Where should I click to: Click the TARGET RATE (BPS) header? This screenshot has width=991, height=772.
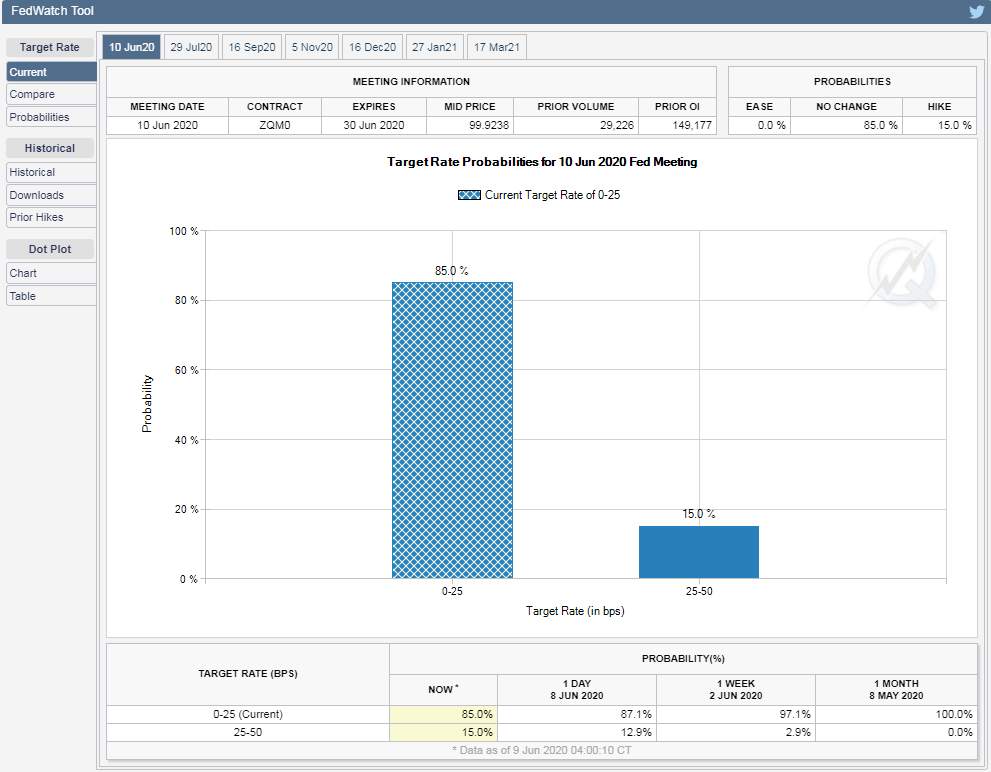tap(248, 674)
